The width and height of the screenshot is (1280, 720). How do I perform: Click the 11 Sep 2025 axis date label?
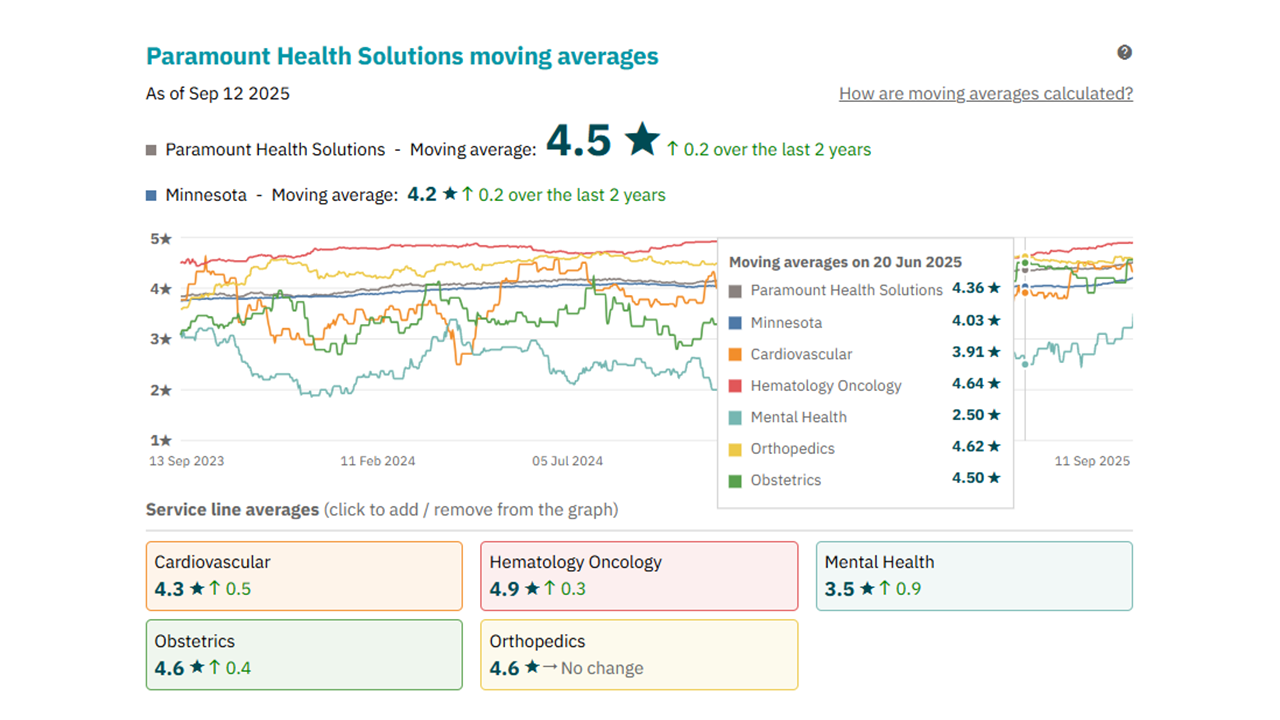(x=1092, y=461)
